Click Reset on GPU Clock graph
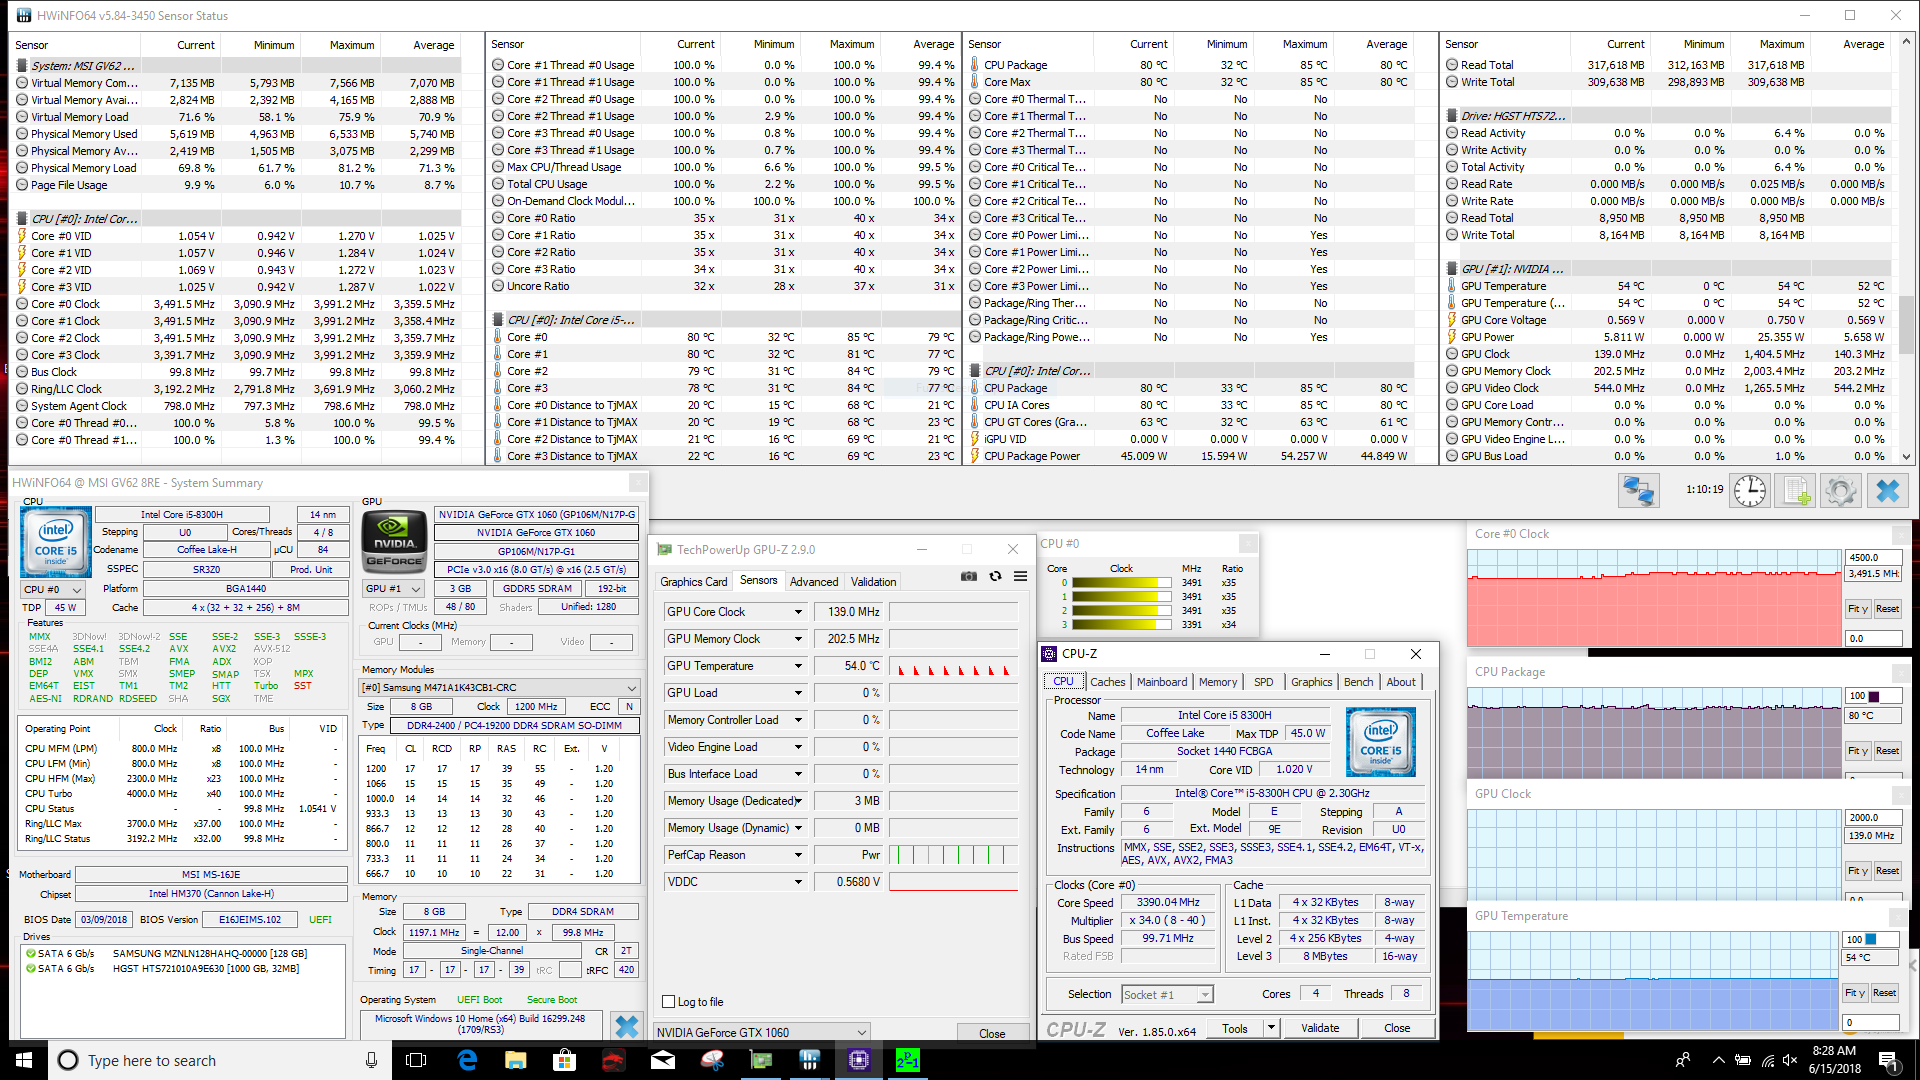1920x1080 pixels. point(1887,871)
